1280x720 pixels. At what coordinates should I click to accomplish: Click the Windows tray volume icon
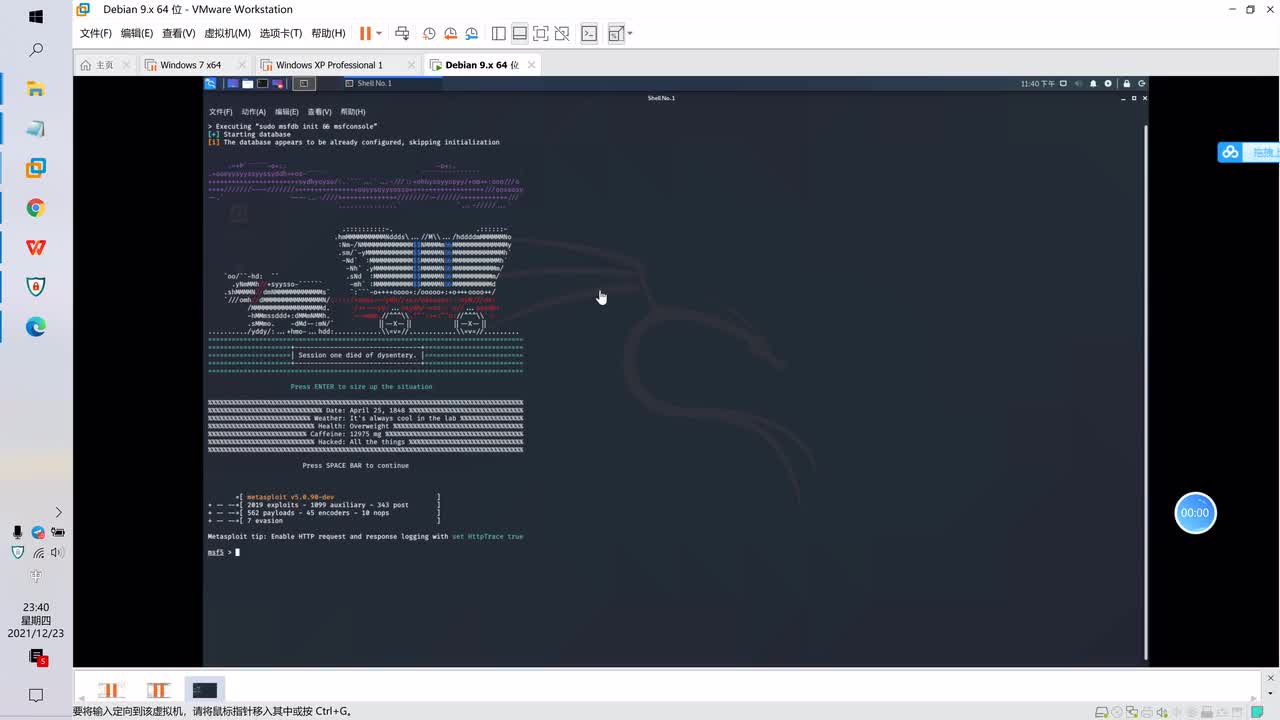(x=57, y=552)
